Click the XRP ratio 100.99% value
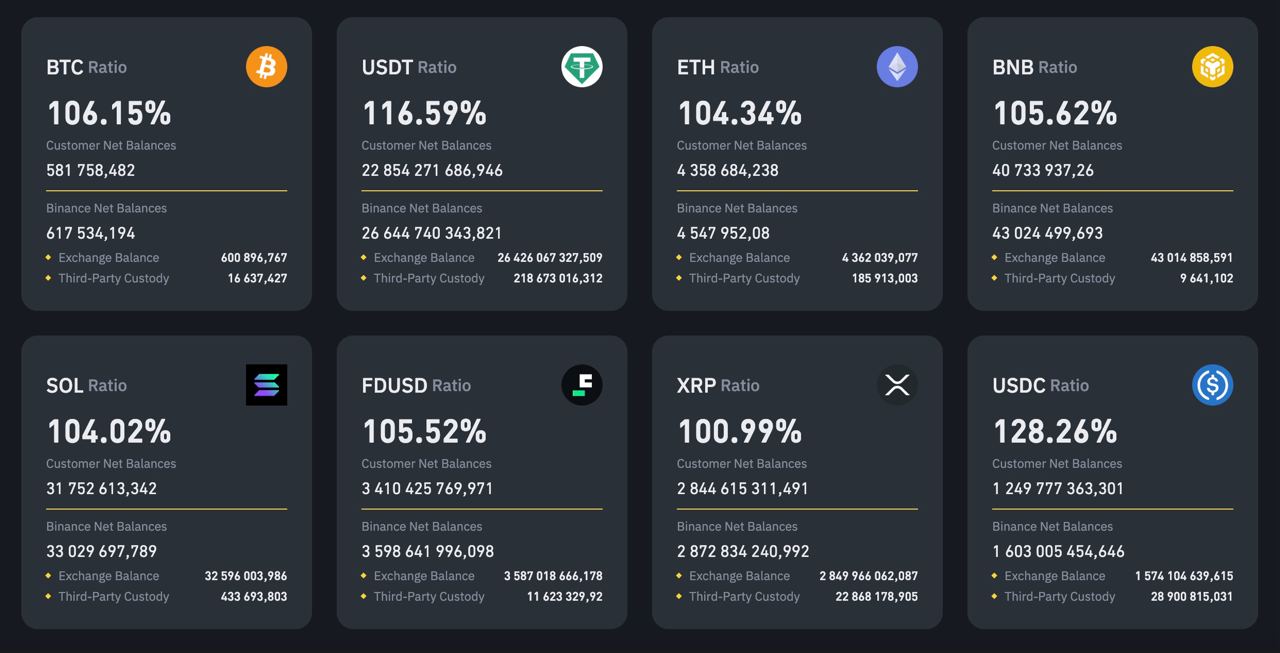 [x=739, y=431]
